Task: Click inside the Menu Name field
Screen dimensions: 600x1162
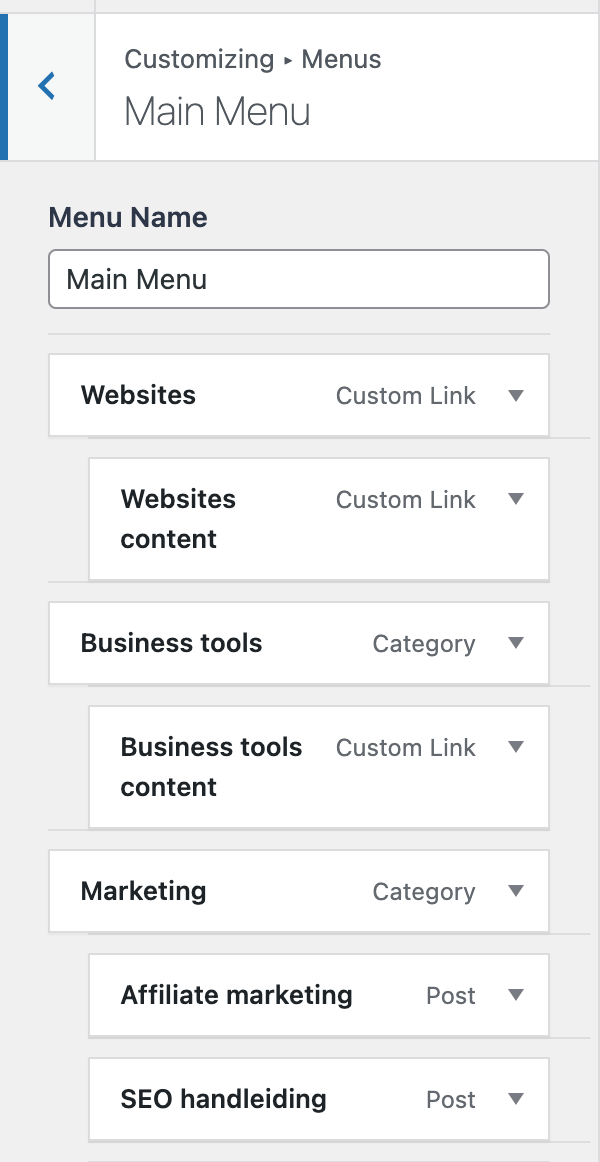Action: click(x=299, y=279)
